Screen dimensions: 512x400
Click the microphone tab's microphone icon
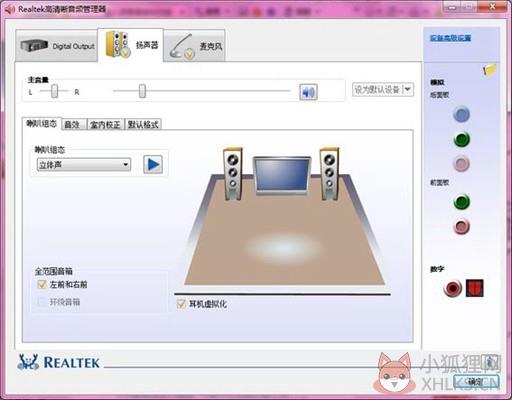[182, 46]
